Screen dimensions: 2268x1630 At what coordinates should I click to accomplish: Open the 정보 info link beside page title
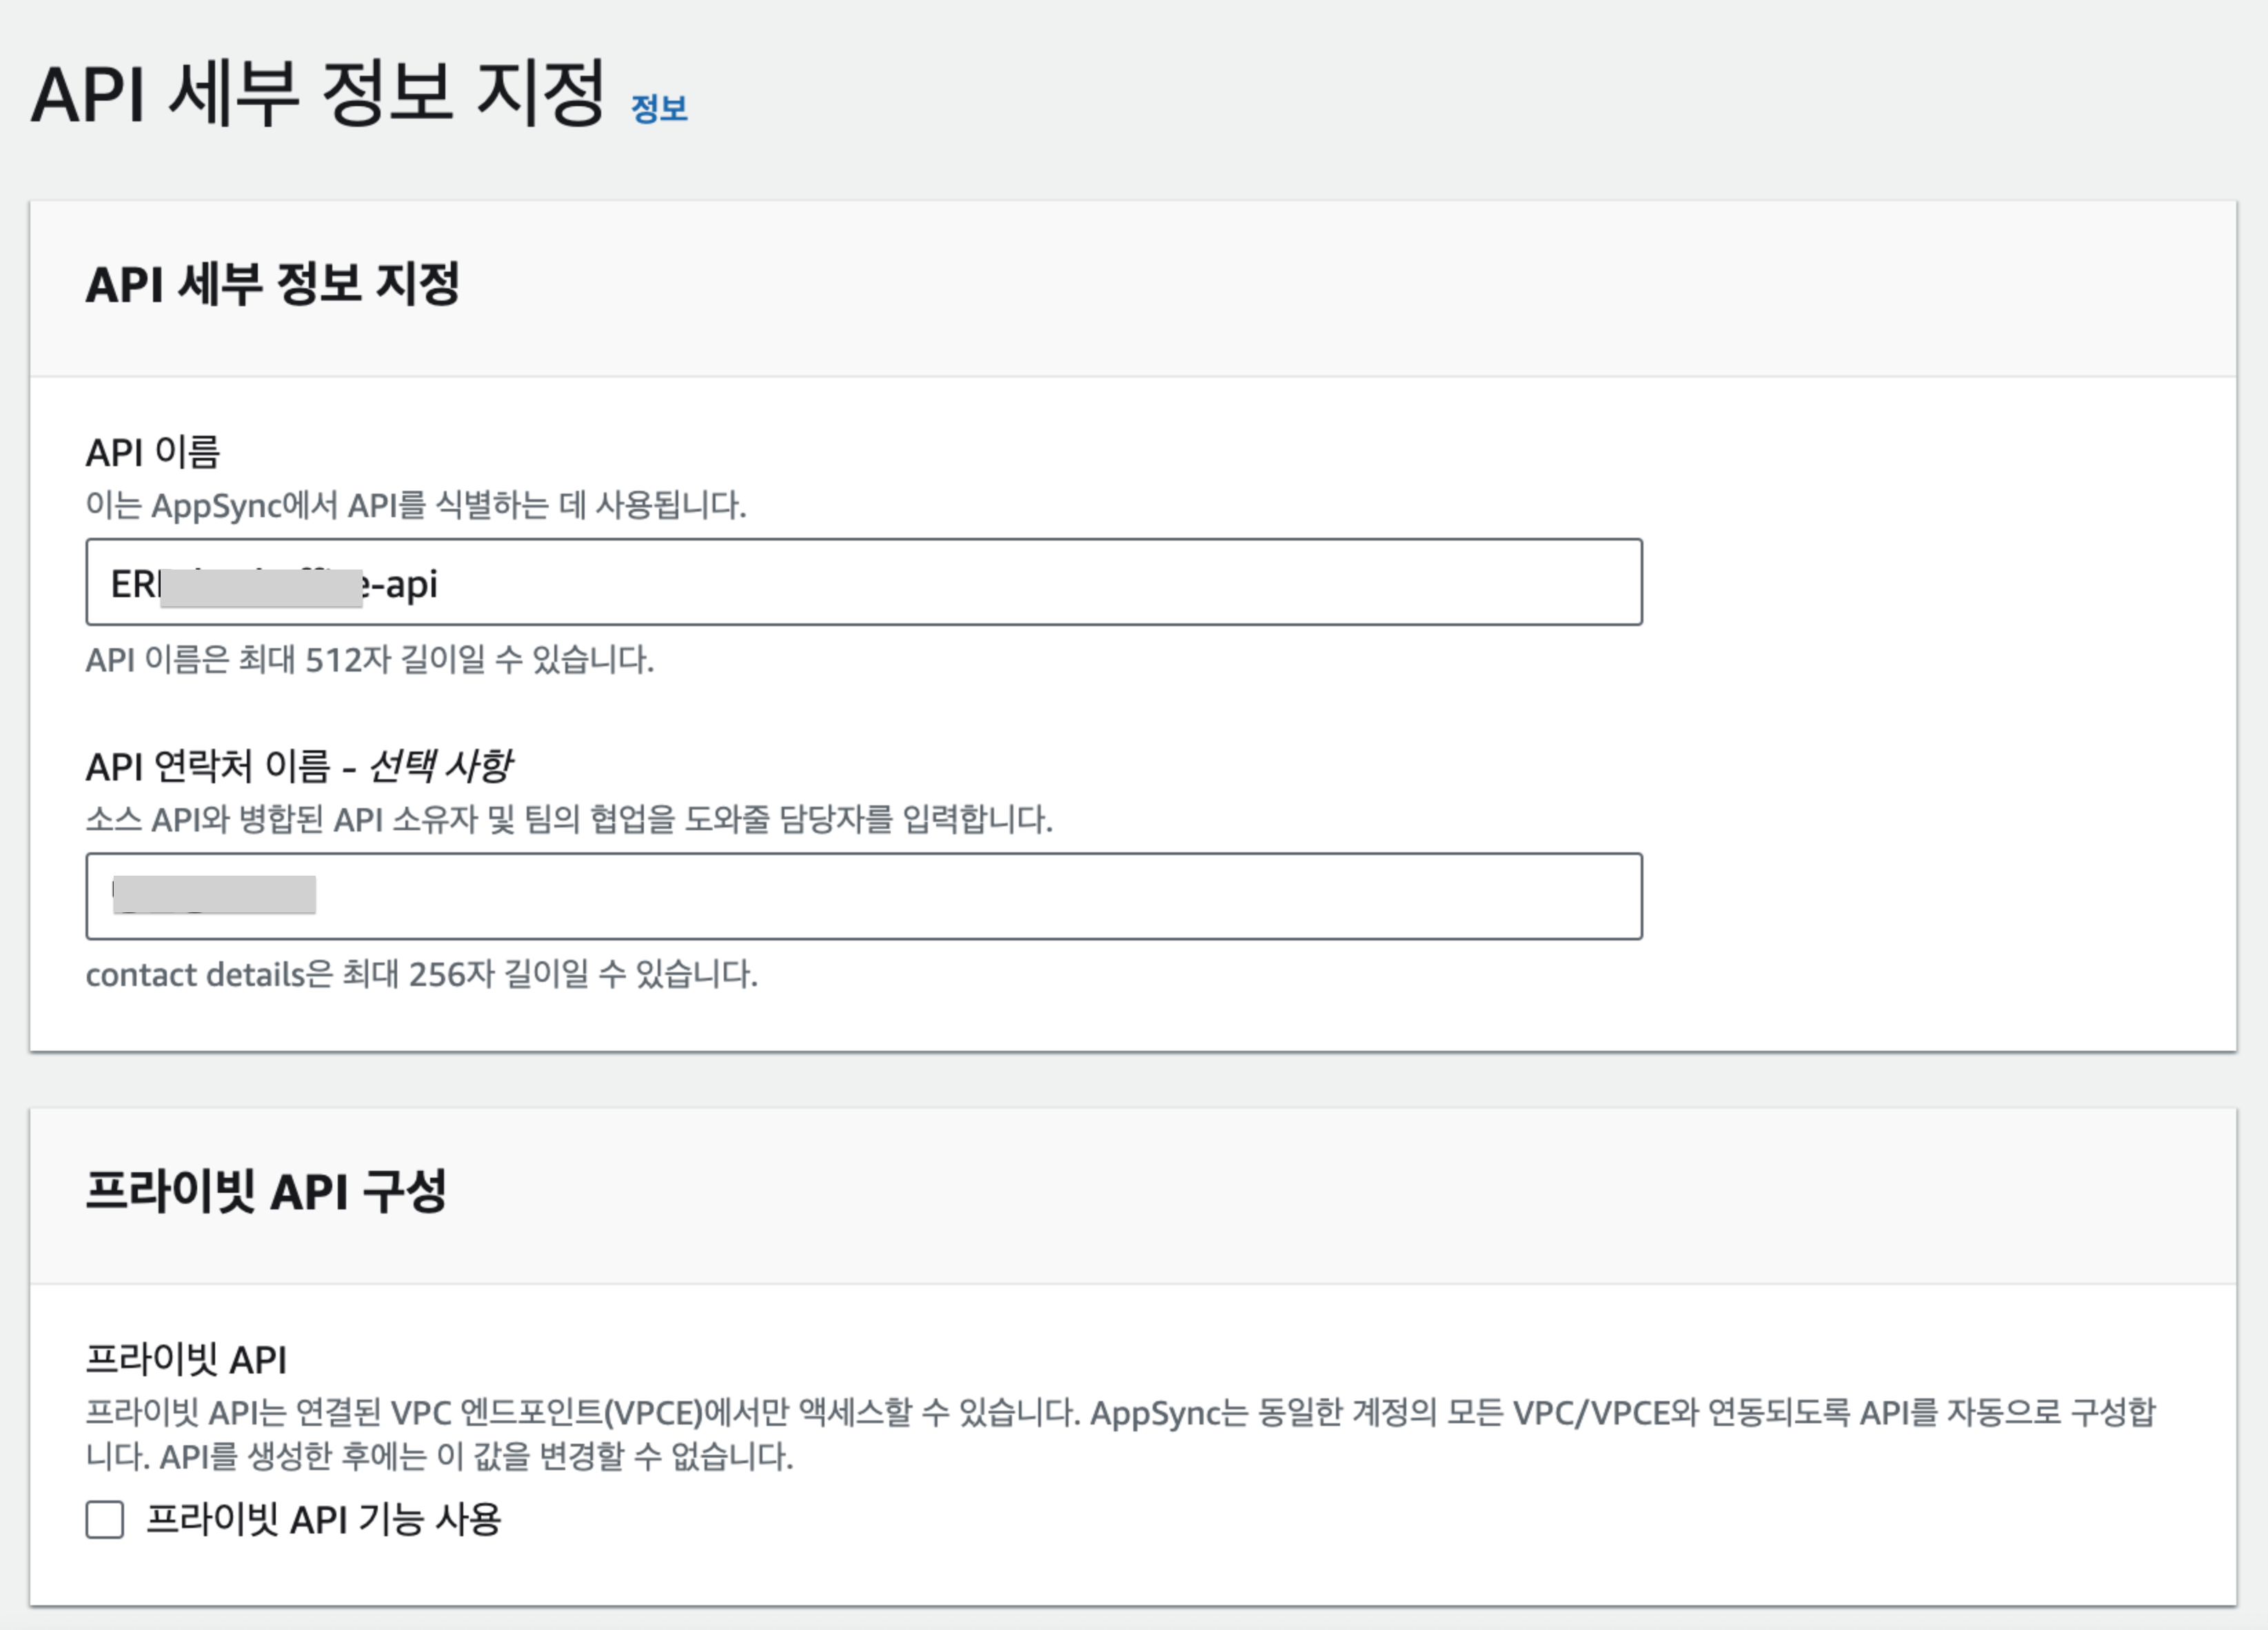coord(658,108)
